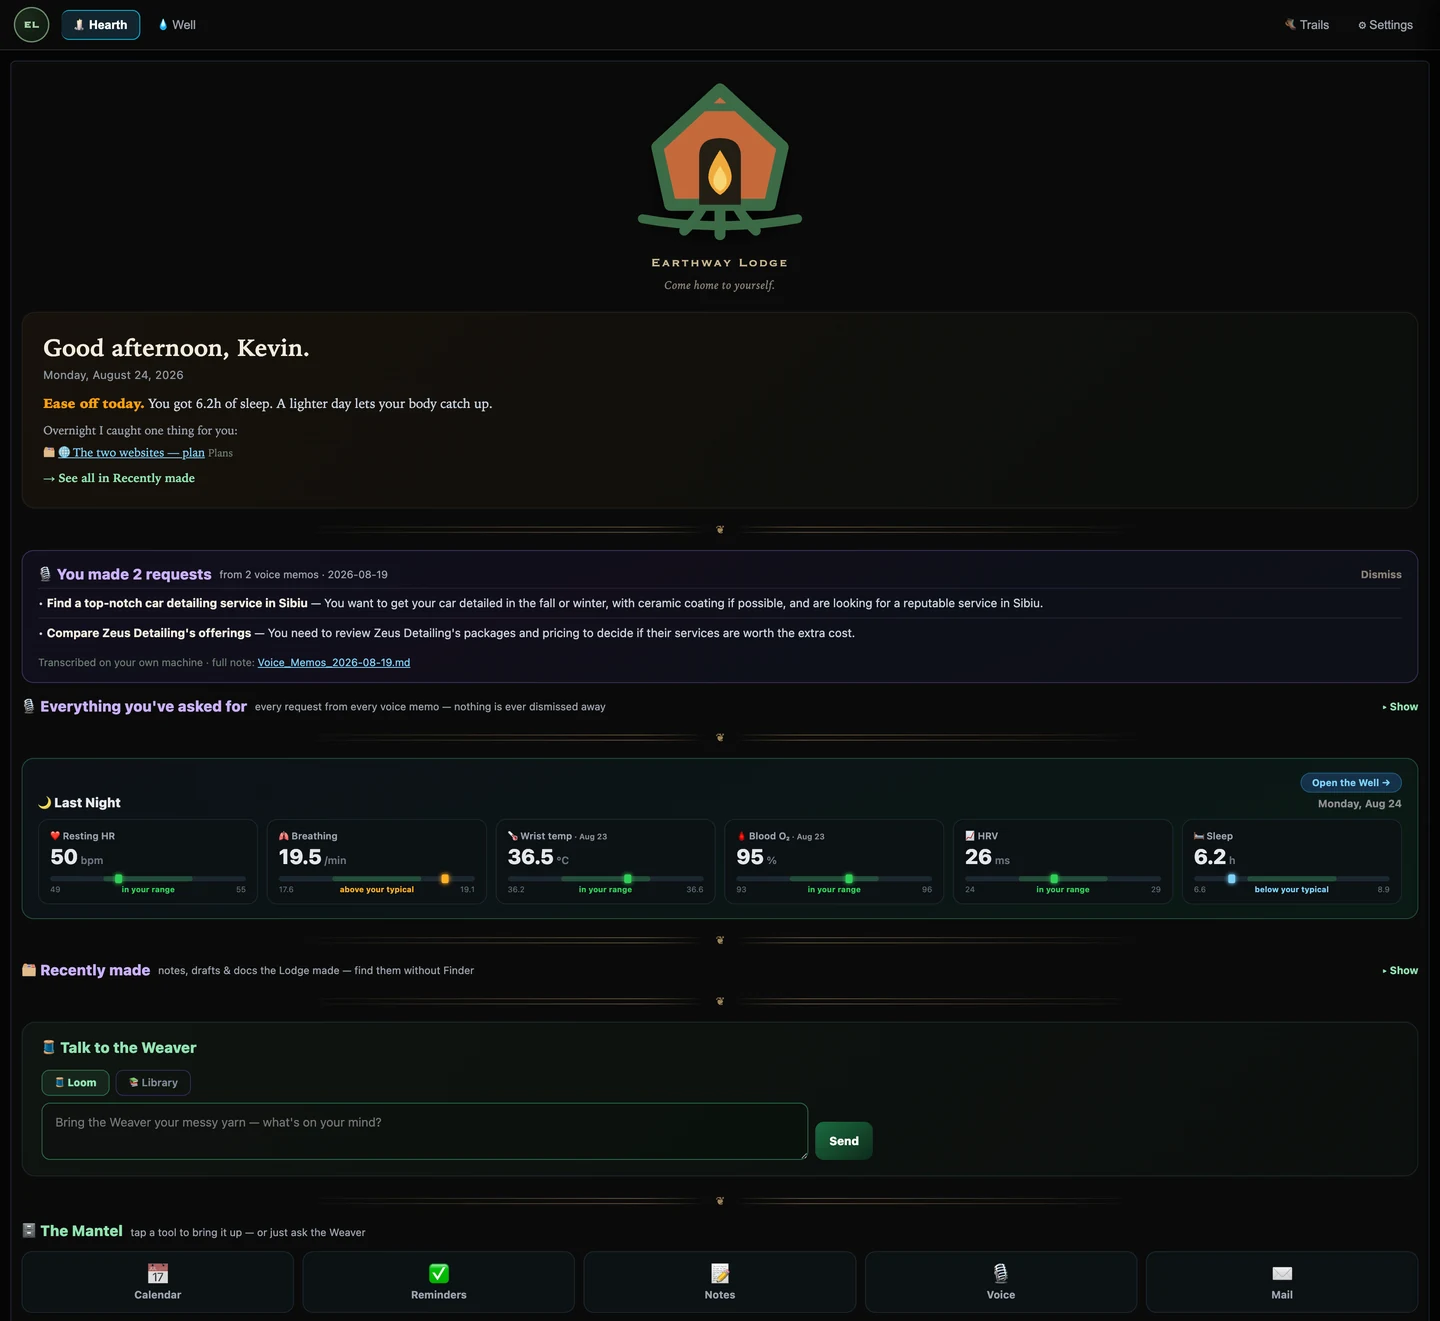Viewport: 1440px width, 1321px height.
Task: Click the HRV 26 ms reading
Action: pyautogui.click(x=987, y=857)
